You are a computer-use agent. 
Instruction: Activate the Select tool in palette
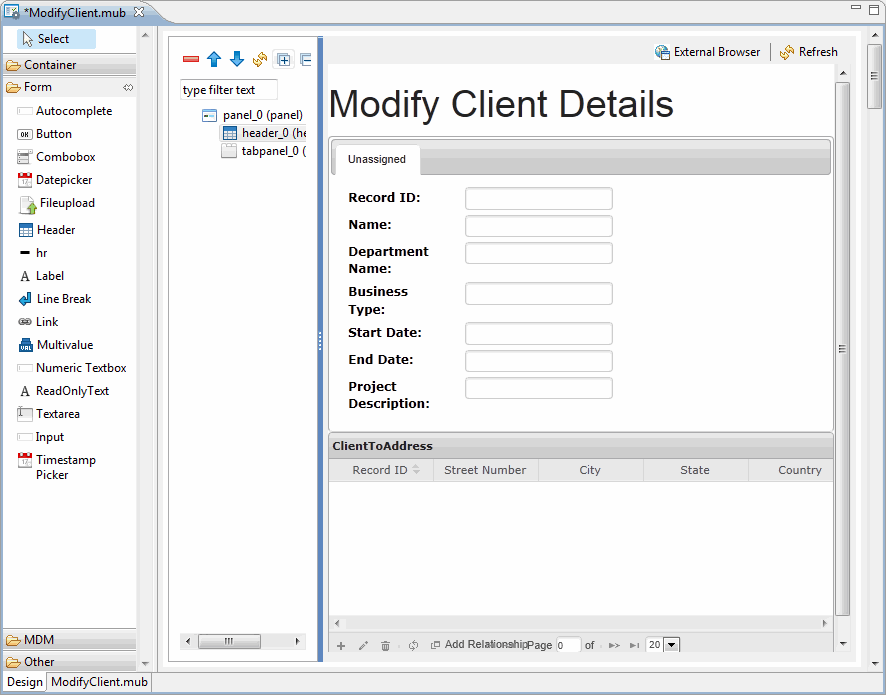(x=56, y=39)
